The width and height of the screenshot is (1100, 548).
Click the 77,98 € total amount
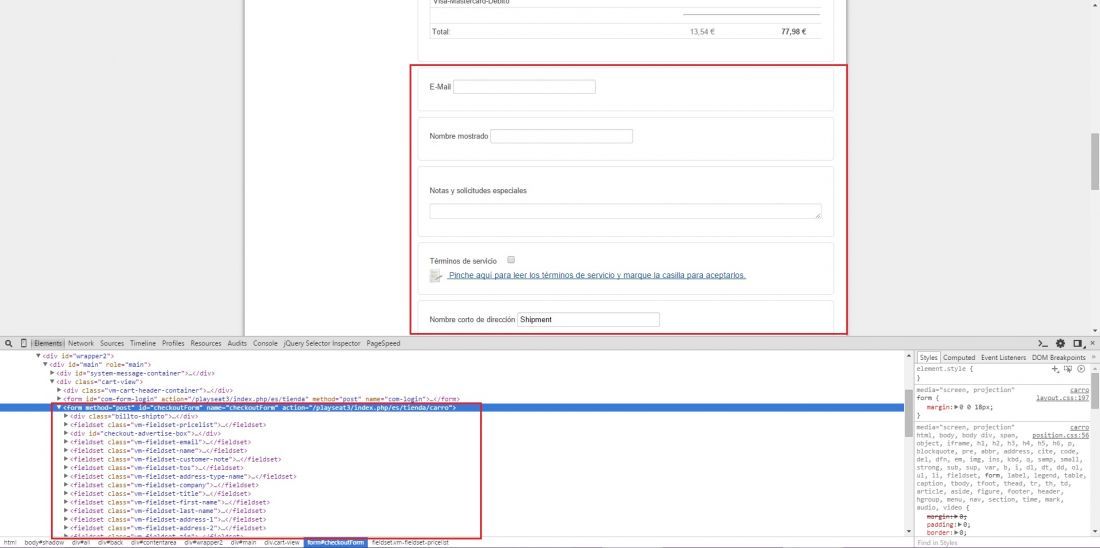click(793, 32)
